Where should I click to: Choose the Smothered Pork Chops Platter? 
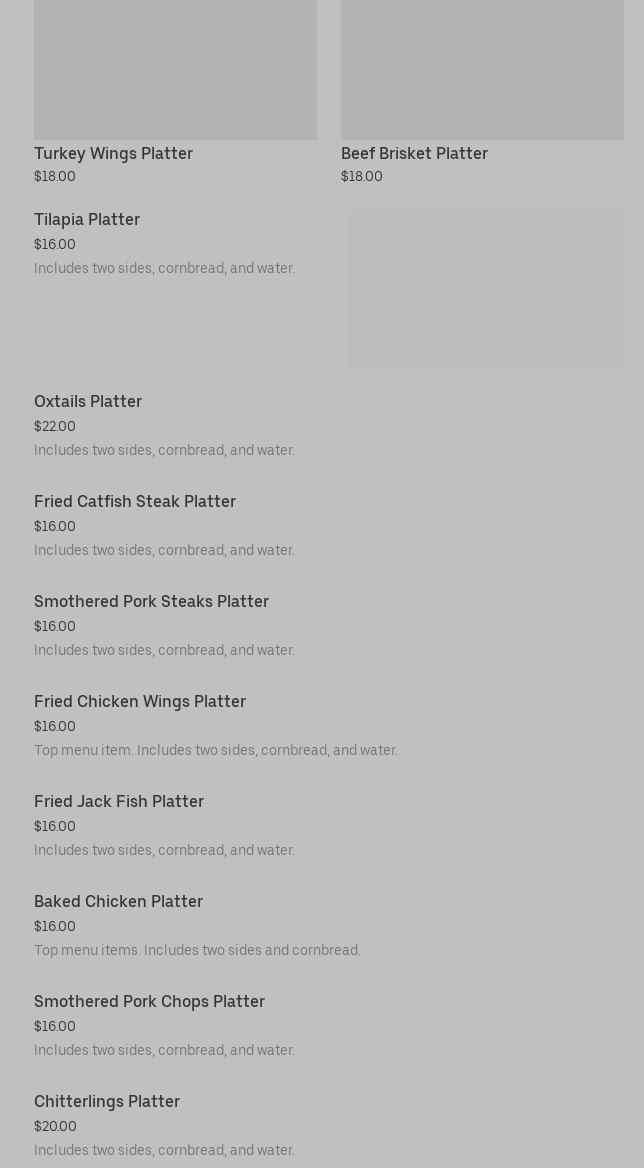click(149, 1001)
